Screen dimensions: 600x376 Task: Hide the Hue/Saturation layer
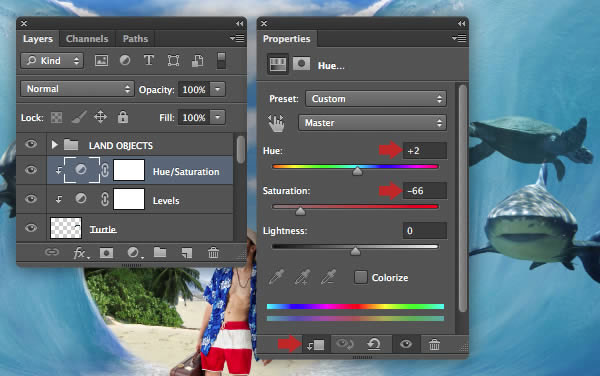[x=31, y=170]
